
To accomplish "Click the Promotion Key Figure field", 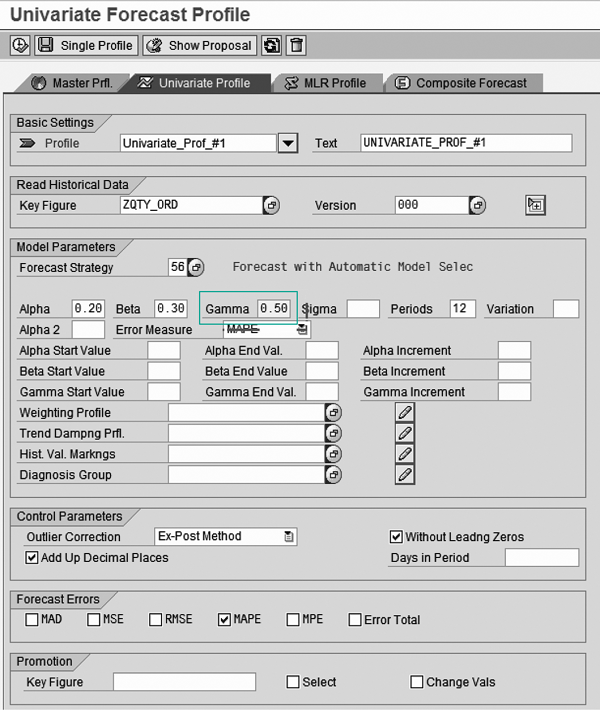I will pos(184,682).
